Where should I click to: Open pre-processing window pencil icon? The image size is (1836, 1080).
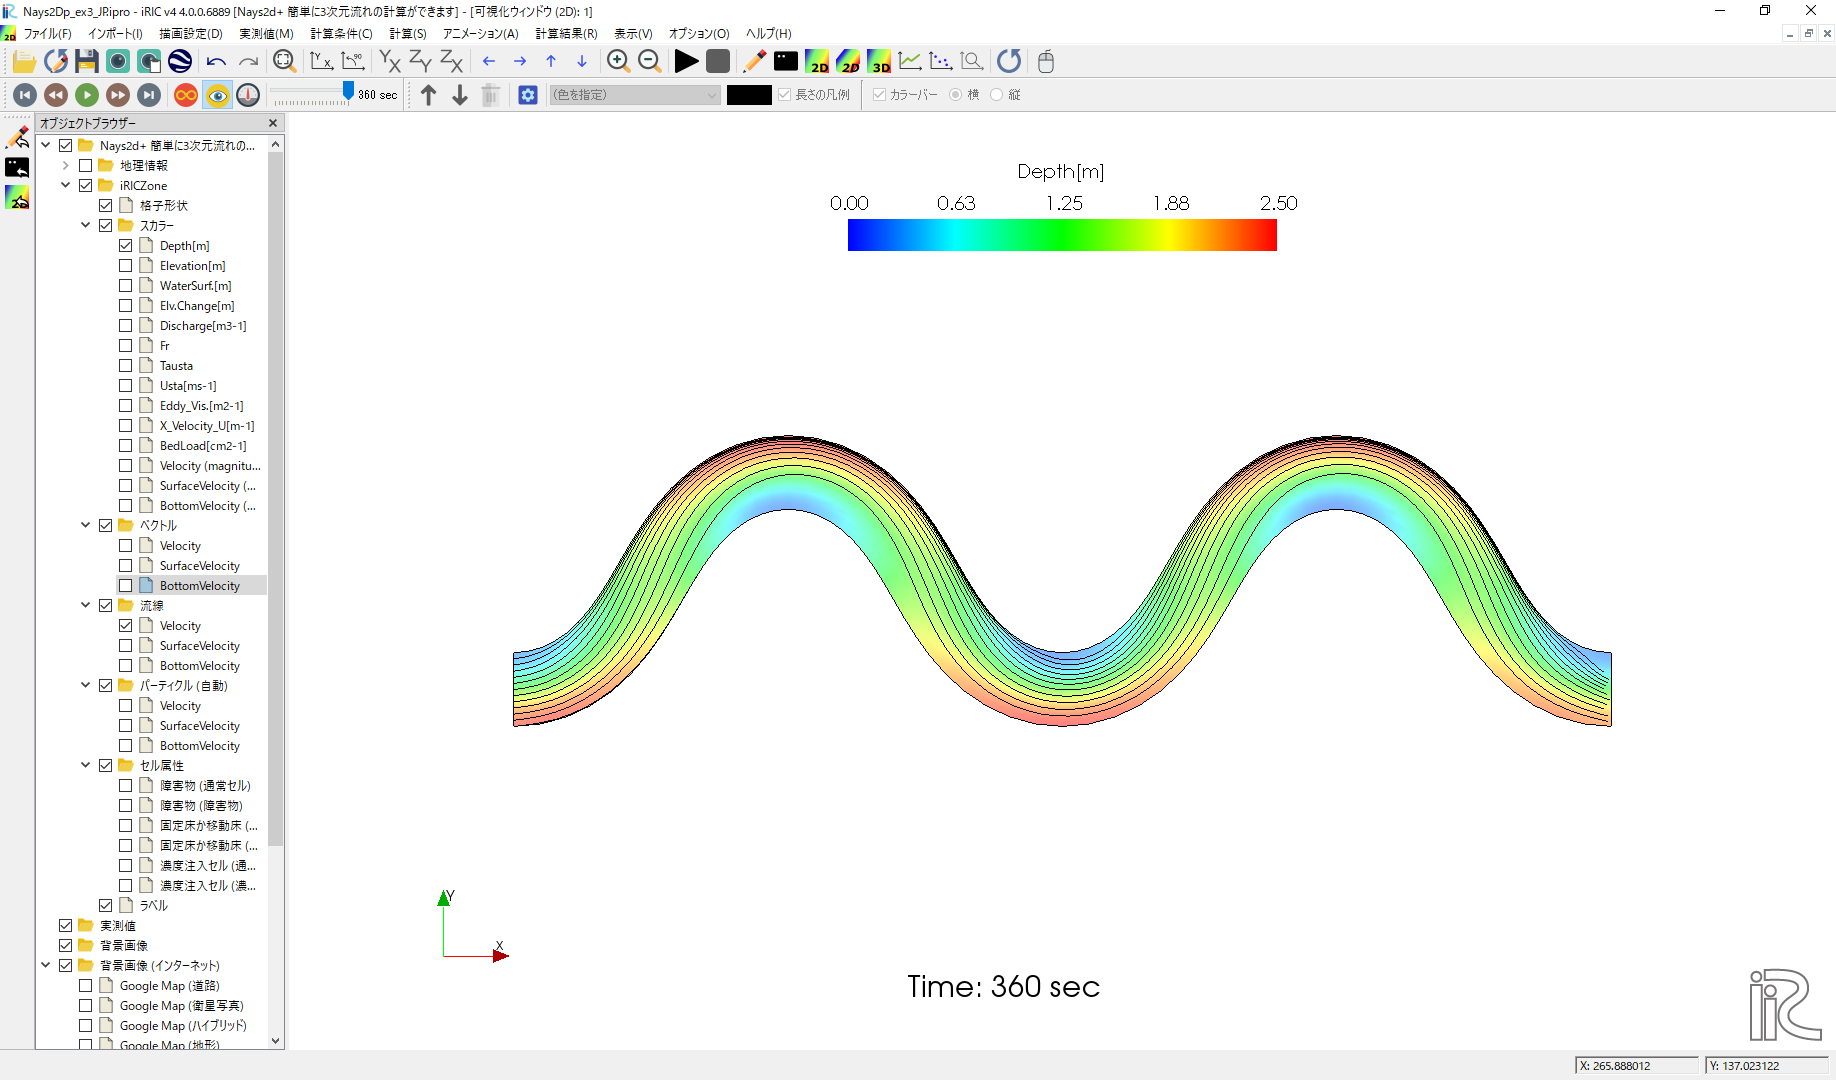(x=755, y=62)
